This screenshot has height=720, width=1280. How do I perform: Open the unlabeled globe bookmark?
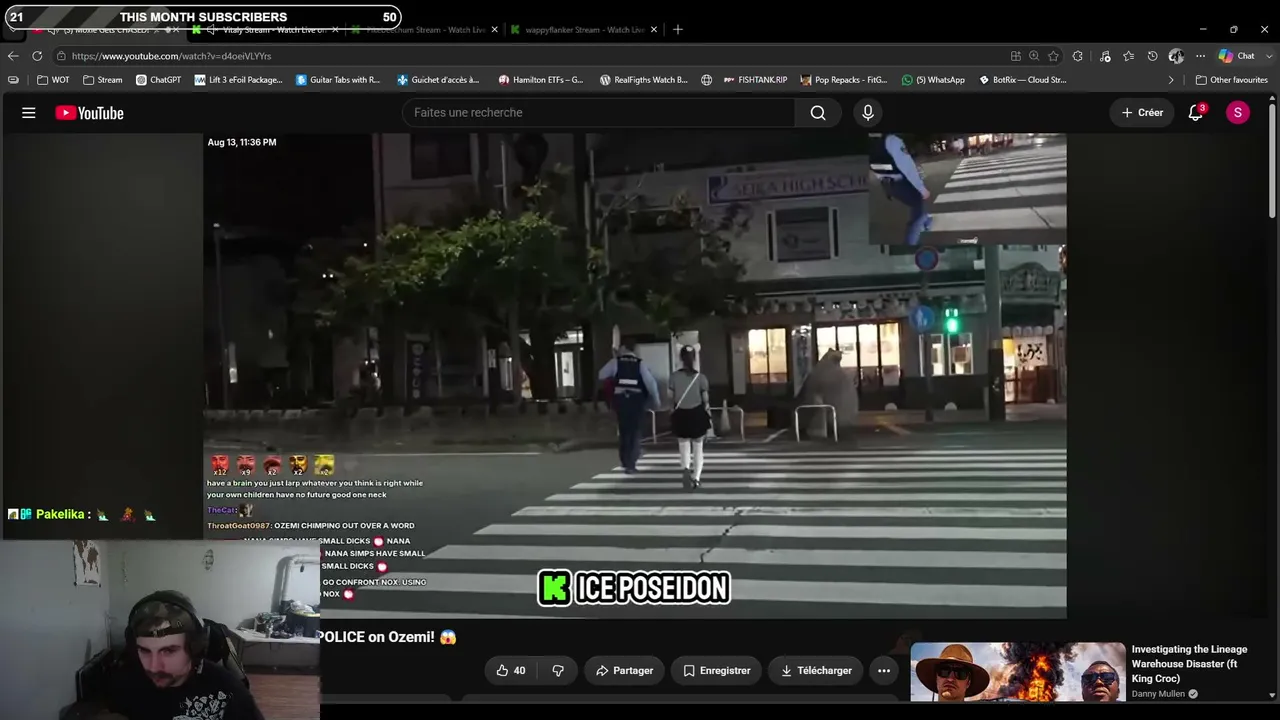tap(707, 80)
